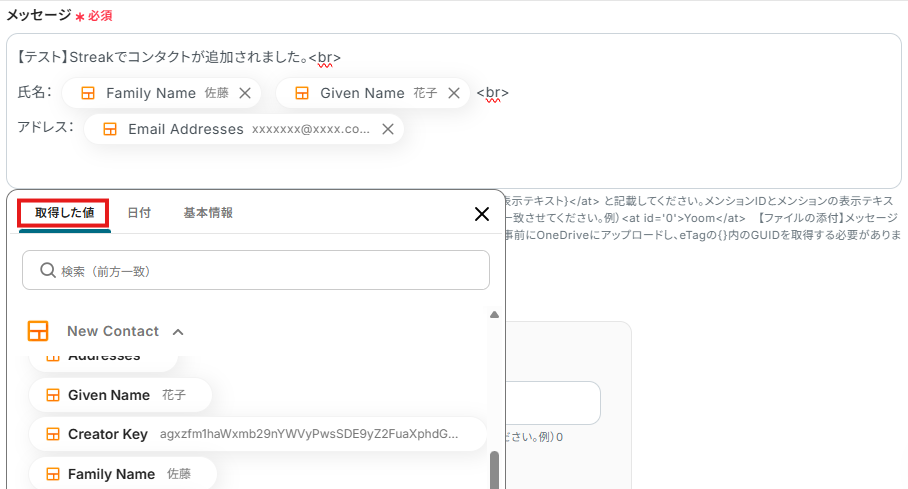Click the Family Name chip's orange table icon
The width and height of the screenshot is (908, 489).
click(x=87, y=93)
